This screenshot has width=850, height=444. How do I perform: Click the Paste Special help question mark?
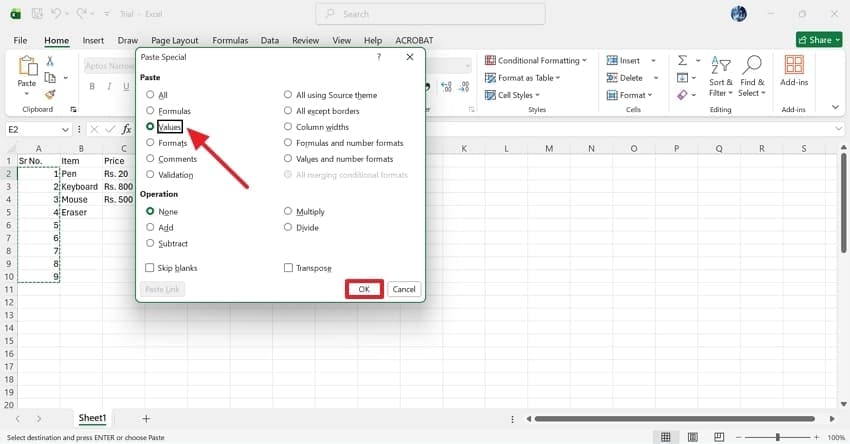click(x=379, y=57)
